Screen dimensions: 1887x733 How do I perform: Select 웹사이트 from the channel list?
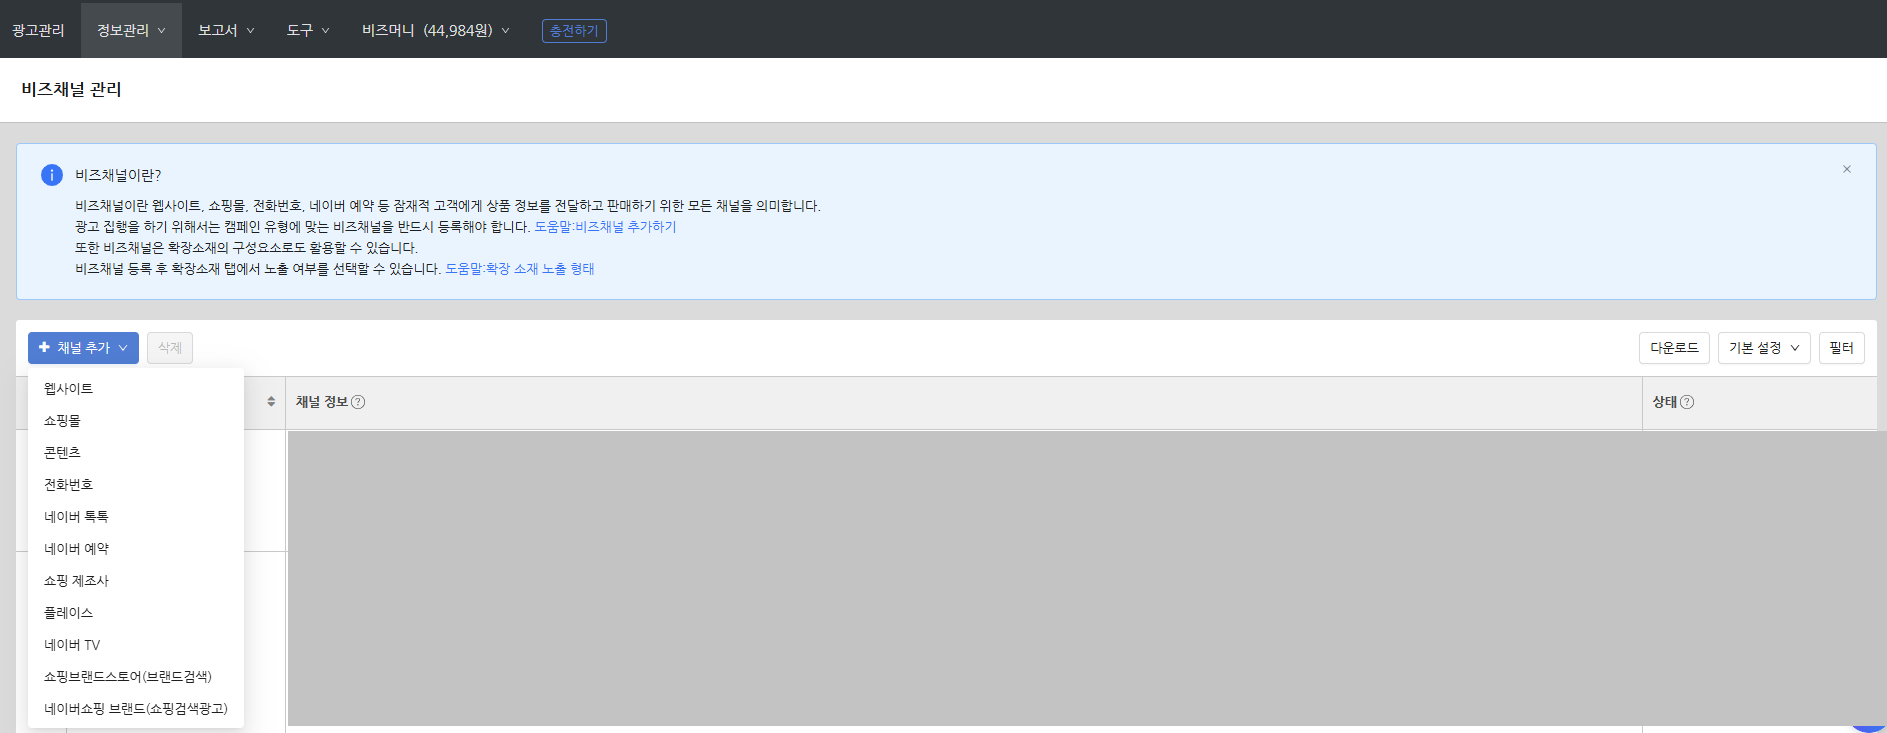pyautogui.click(x=68, y=389)
